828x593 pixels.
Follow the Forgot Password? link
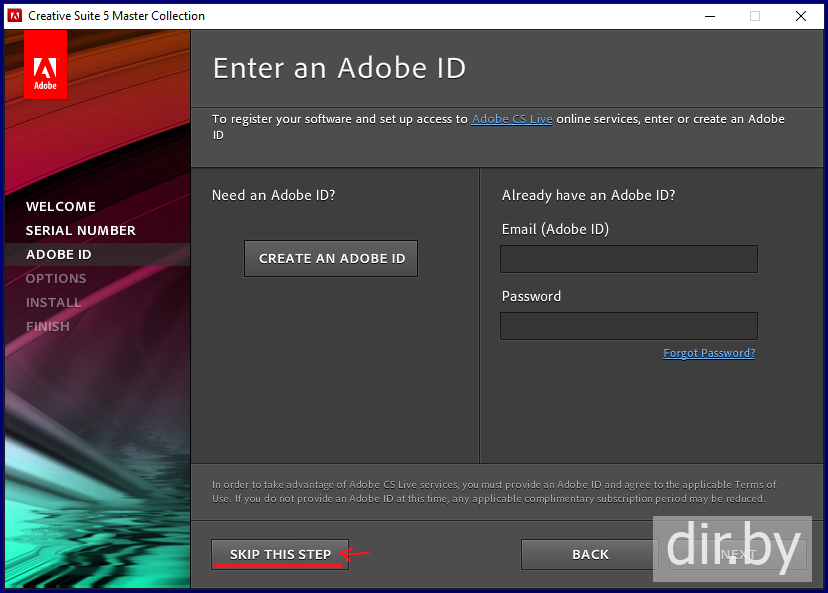(709, 353)
